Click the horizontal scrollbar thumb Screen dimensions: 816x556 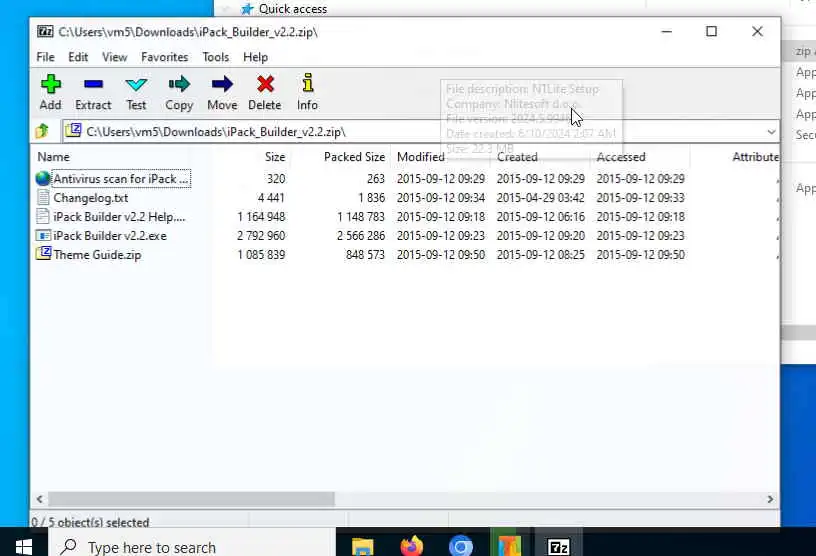pos(192,499)
